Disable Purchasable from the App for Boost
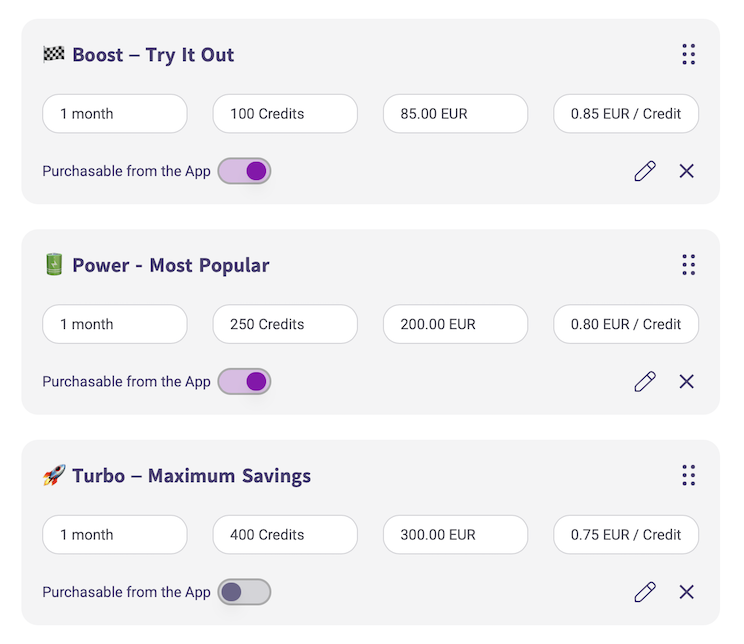The image size is (744, 644). pos(244,171)
